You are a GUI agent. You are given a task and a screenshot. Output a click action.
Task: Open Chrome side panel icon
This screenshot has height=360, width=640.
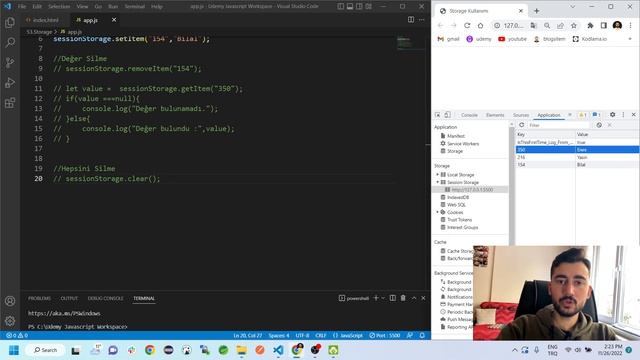[x=604, y=25]
